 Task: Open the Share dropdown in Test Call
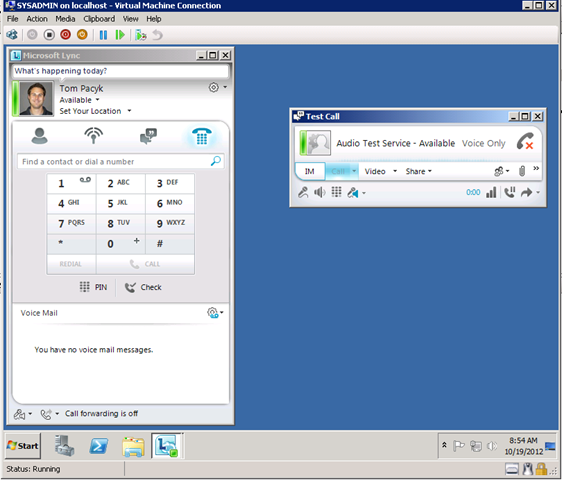coord(429,171)
